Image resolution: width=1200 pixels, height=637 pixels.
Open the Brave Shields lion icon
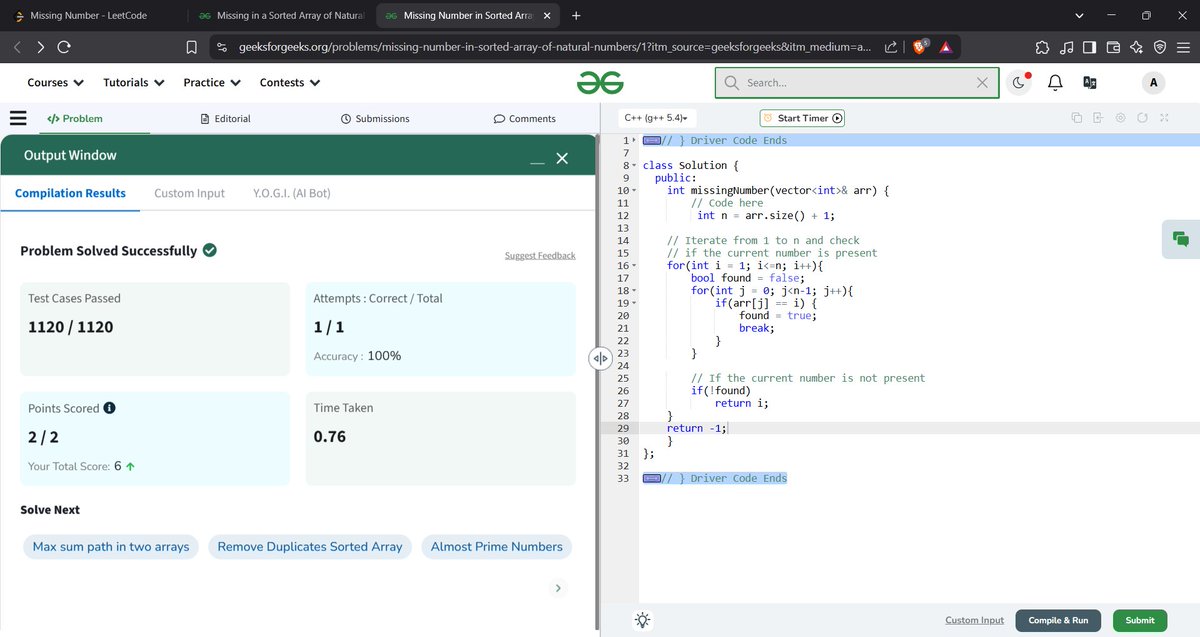pyautogui.click(x=920, y=47)
